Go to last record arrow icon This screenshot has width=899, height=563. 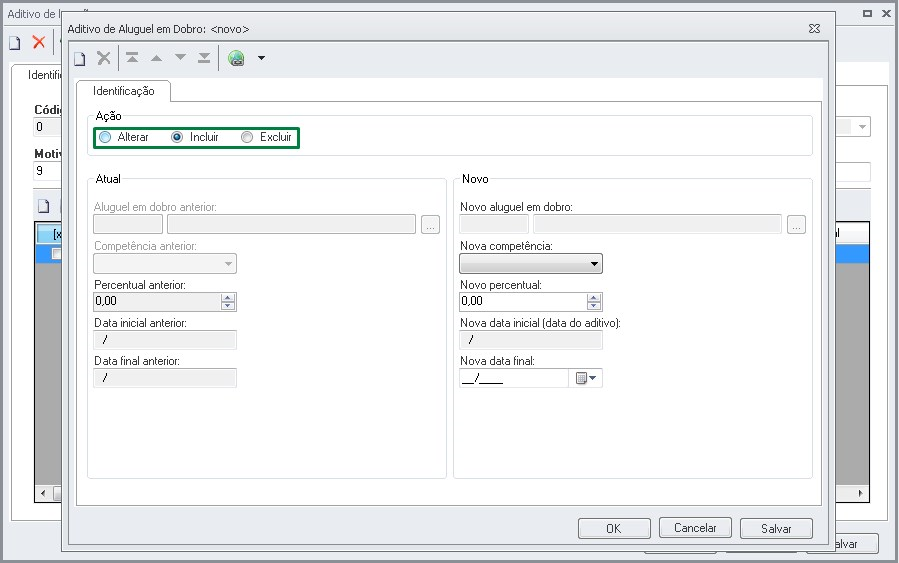tap(204, 57)
